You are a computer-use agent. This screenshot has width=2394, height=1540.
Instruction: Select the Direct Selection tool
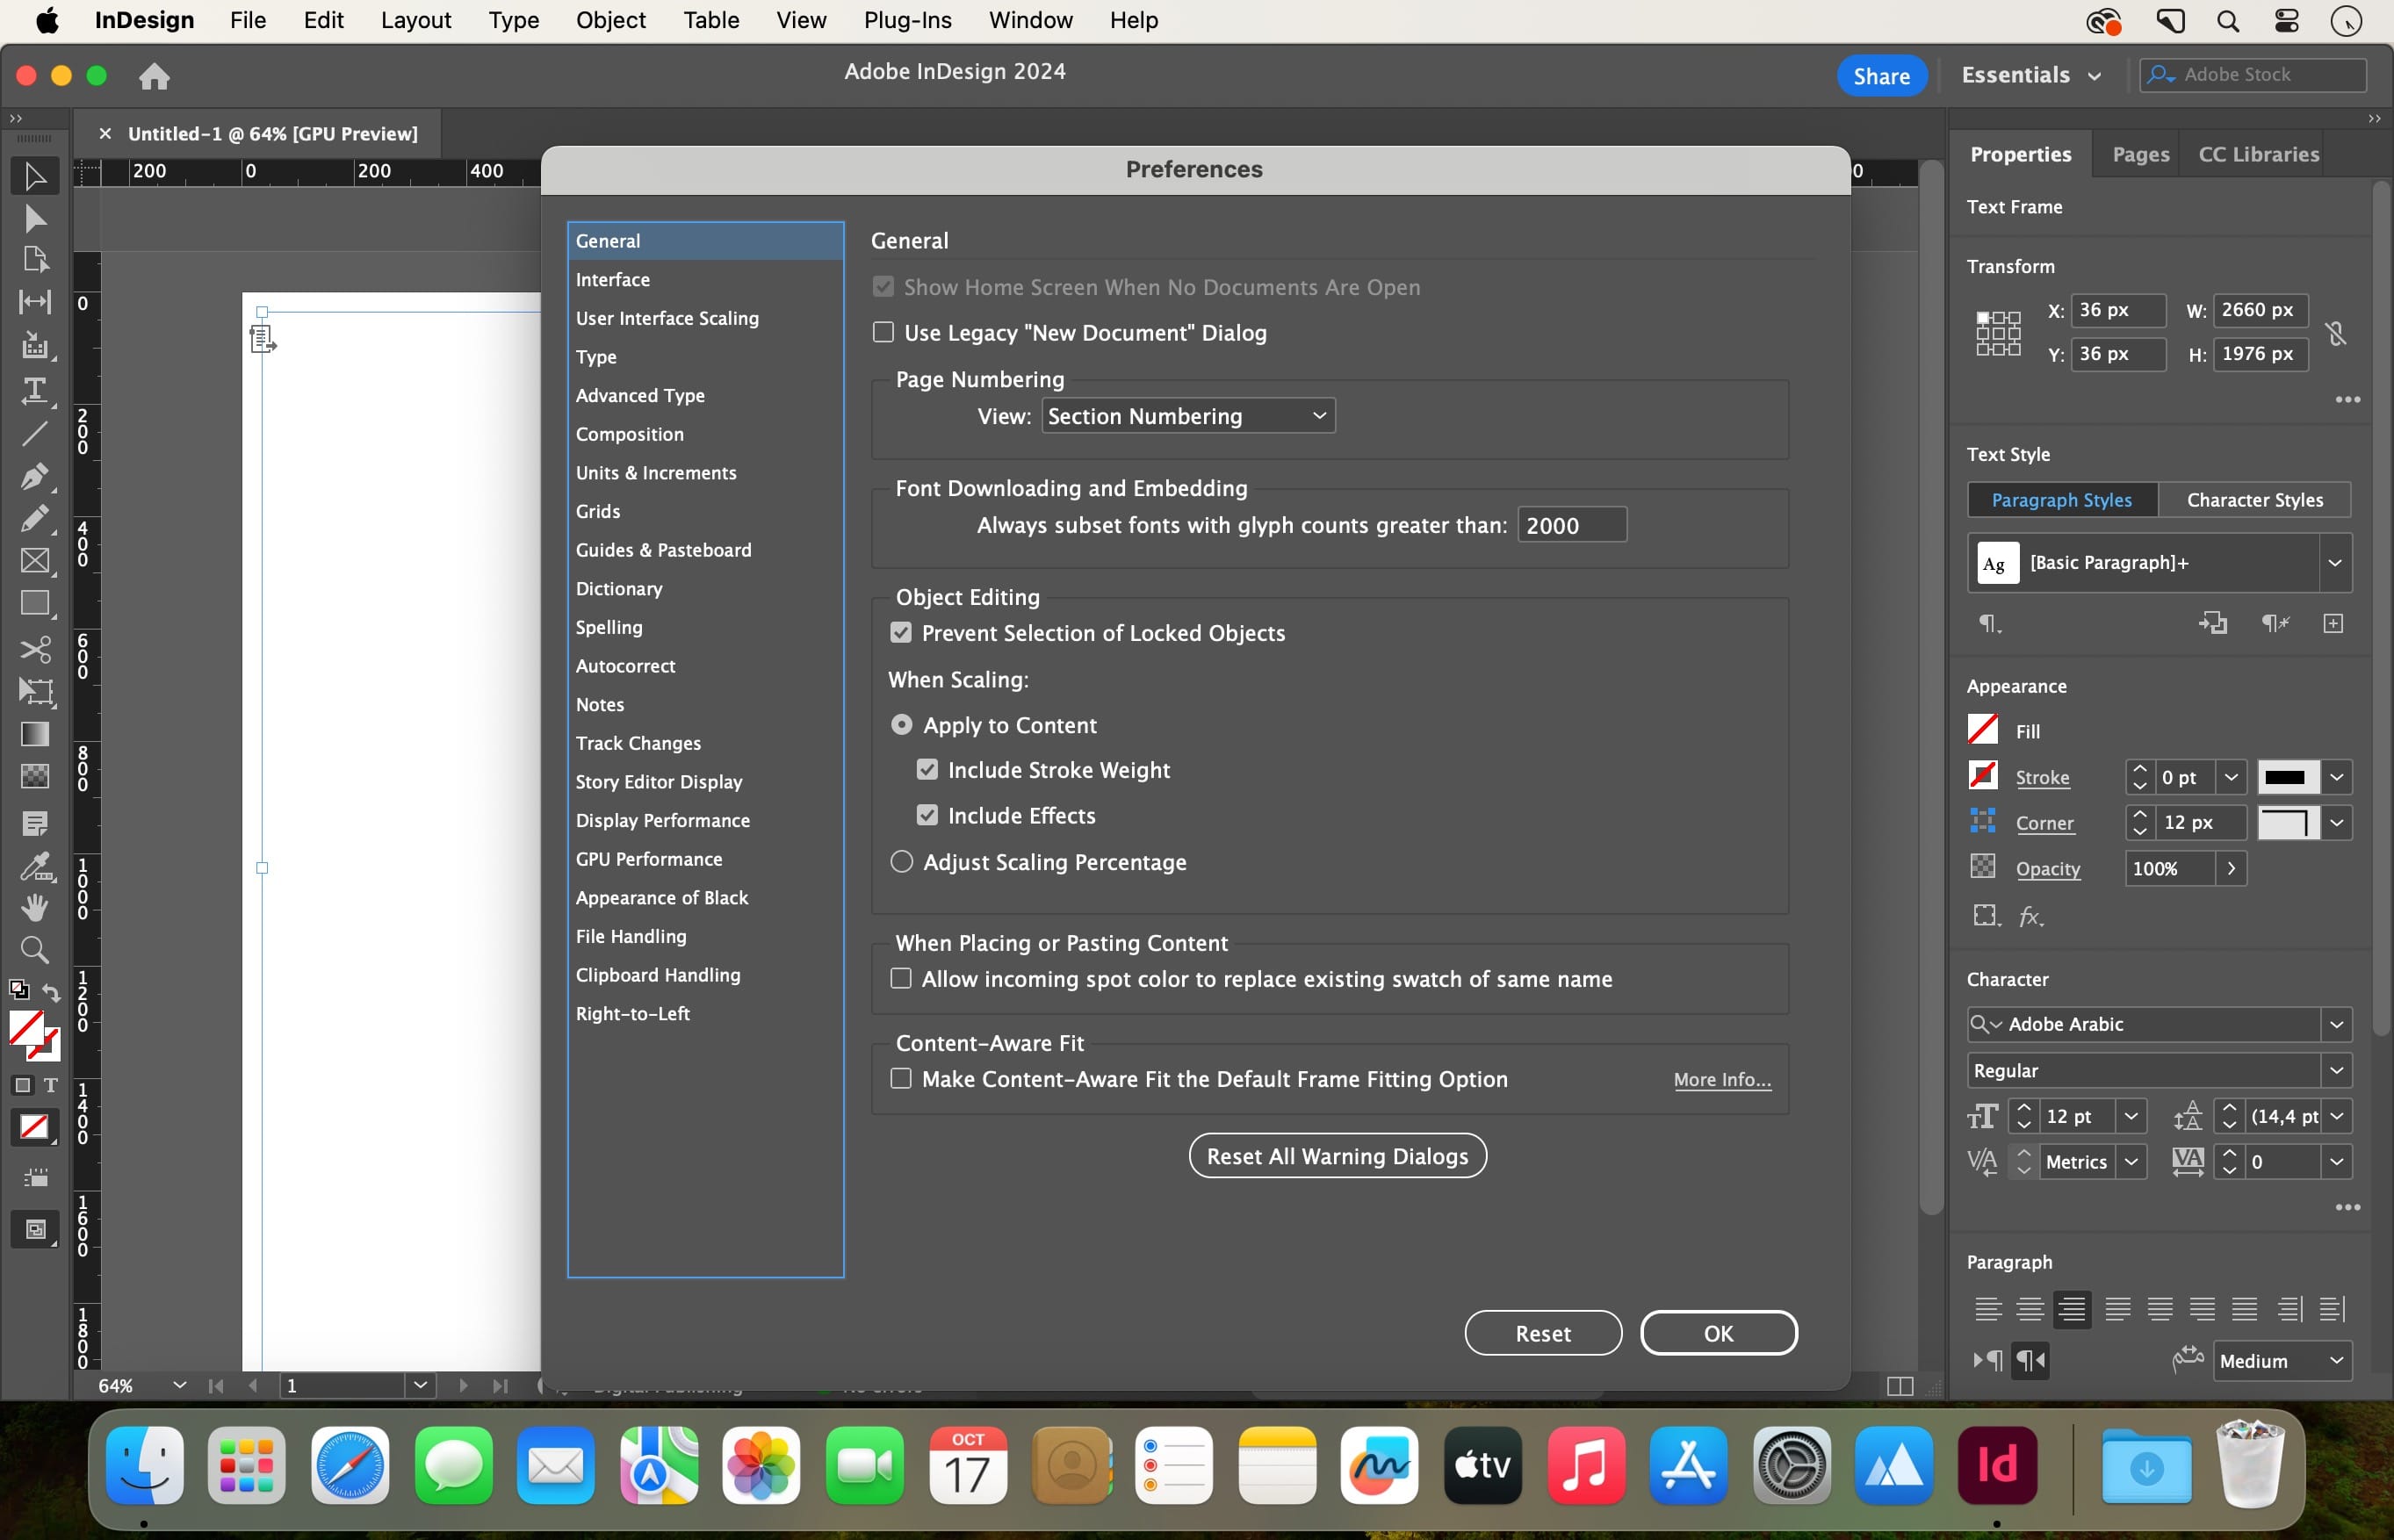tap(35, 218)
